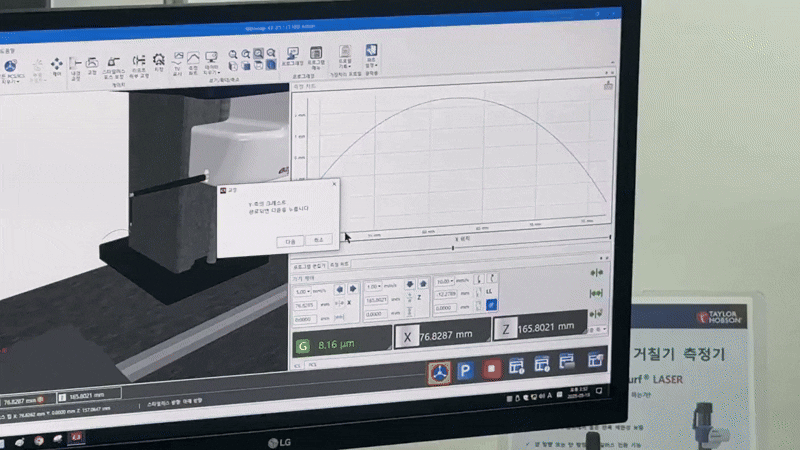The height and width of the screenshot is (450, 800).
Task: Click the first magnifier icon in zoom group
Action: pyautogui.click(x=233, y=54)
